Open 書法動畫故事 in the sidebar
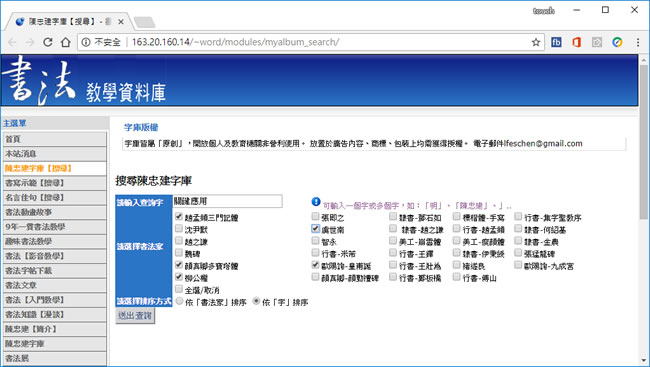The width and height of the screenshot is (650, 367). pos(54,212)
